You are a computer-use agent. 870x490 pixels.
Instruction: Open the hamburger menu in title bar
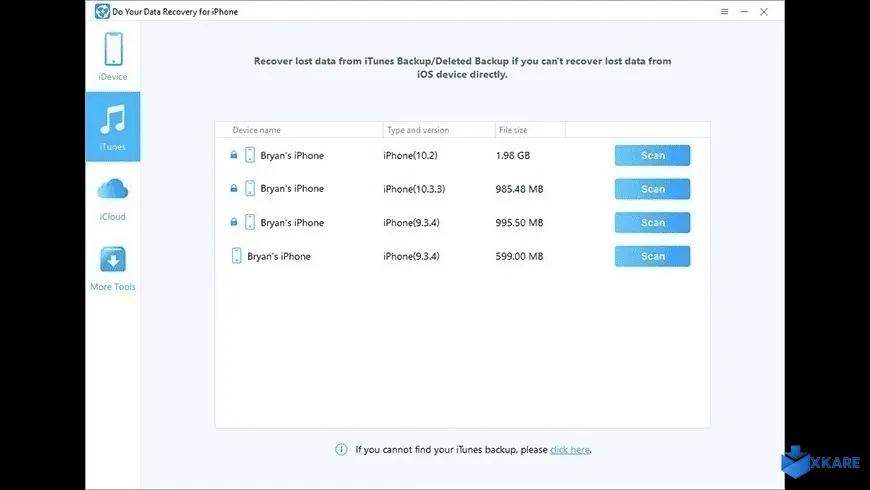724,12
